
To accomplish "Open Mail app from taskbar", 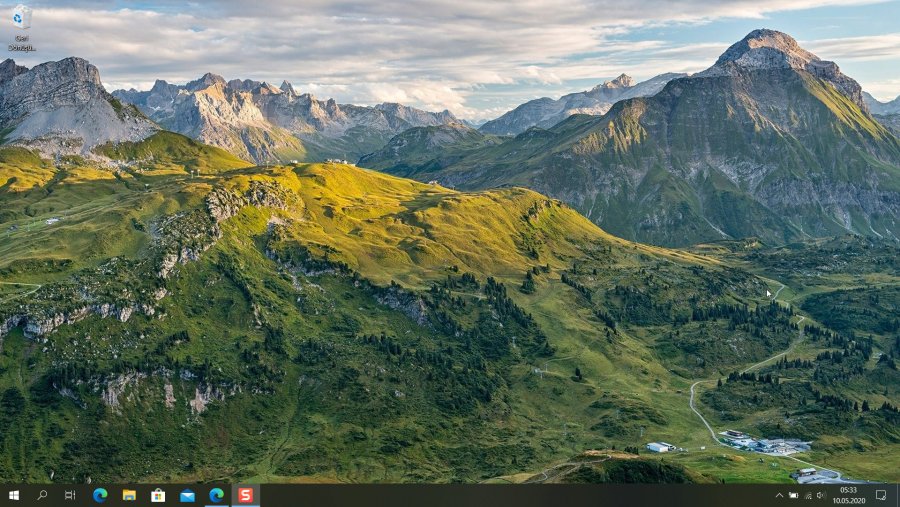I will 187,495.
